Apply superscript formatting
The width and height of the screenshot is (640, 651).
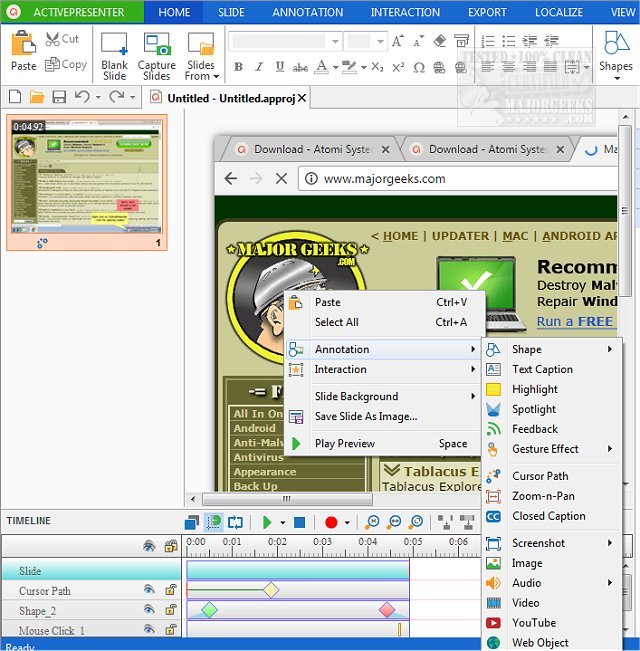tap(398, 67)
